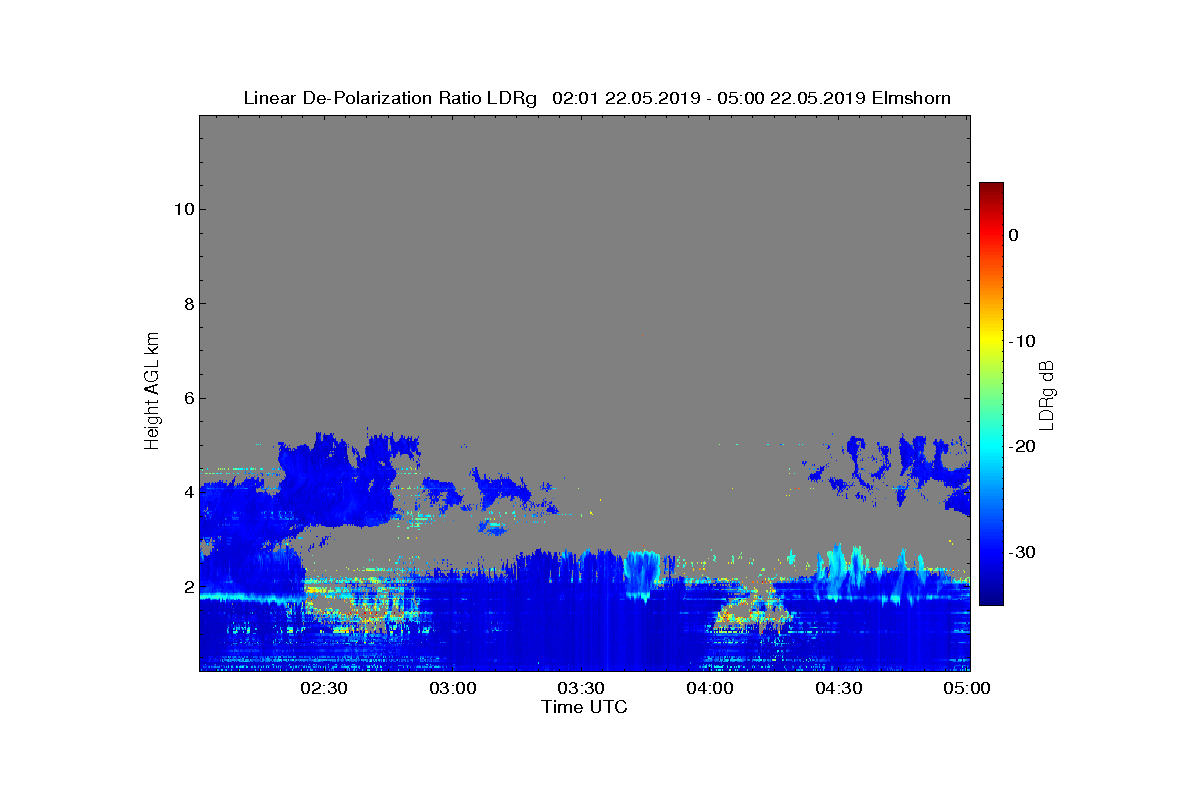This screenshot has height=800, width=1200.
Task: Click the height tick label 10
Action: pyautogui.click(x=183, y=209)
